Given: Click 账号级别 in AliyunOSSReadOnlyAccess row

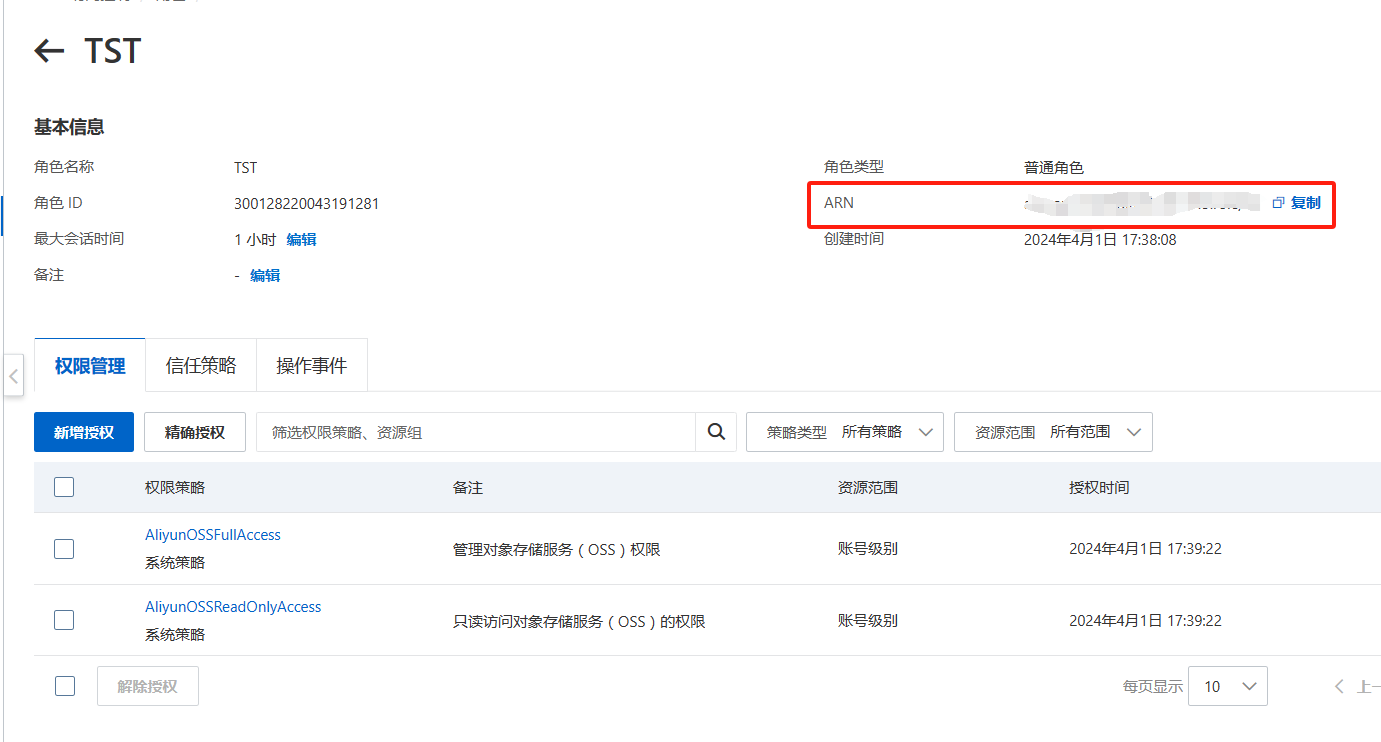Looking at the screenshot, I should pos(868,620).
